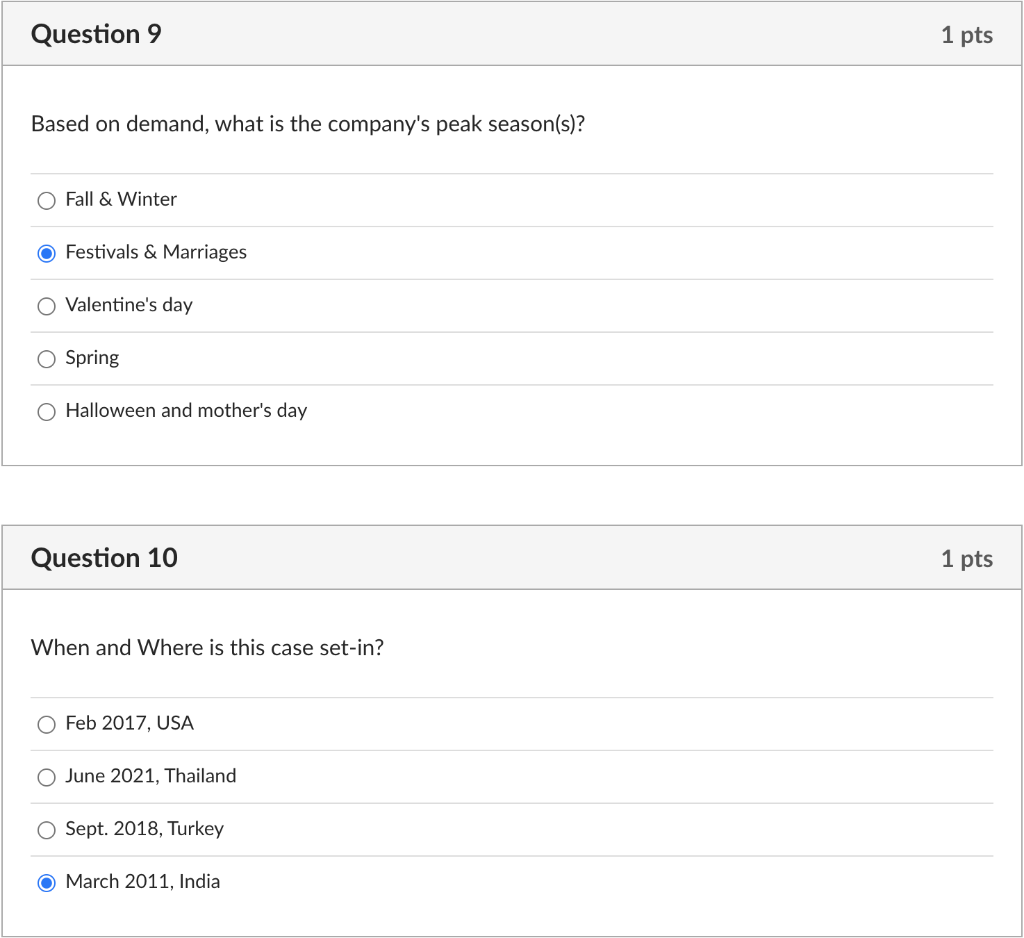Click the case set-in question text
This screenshot has width=1024, height=938.
208,647
